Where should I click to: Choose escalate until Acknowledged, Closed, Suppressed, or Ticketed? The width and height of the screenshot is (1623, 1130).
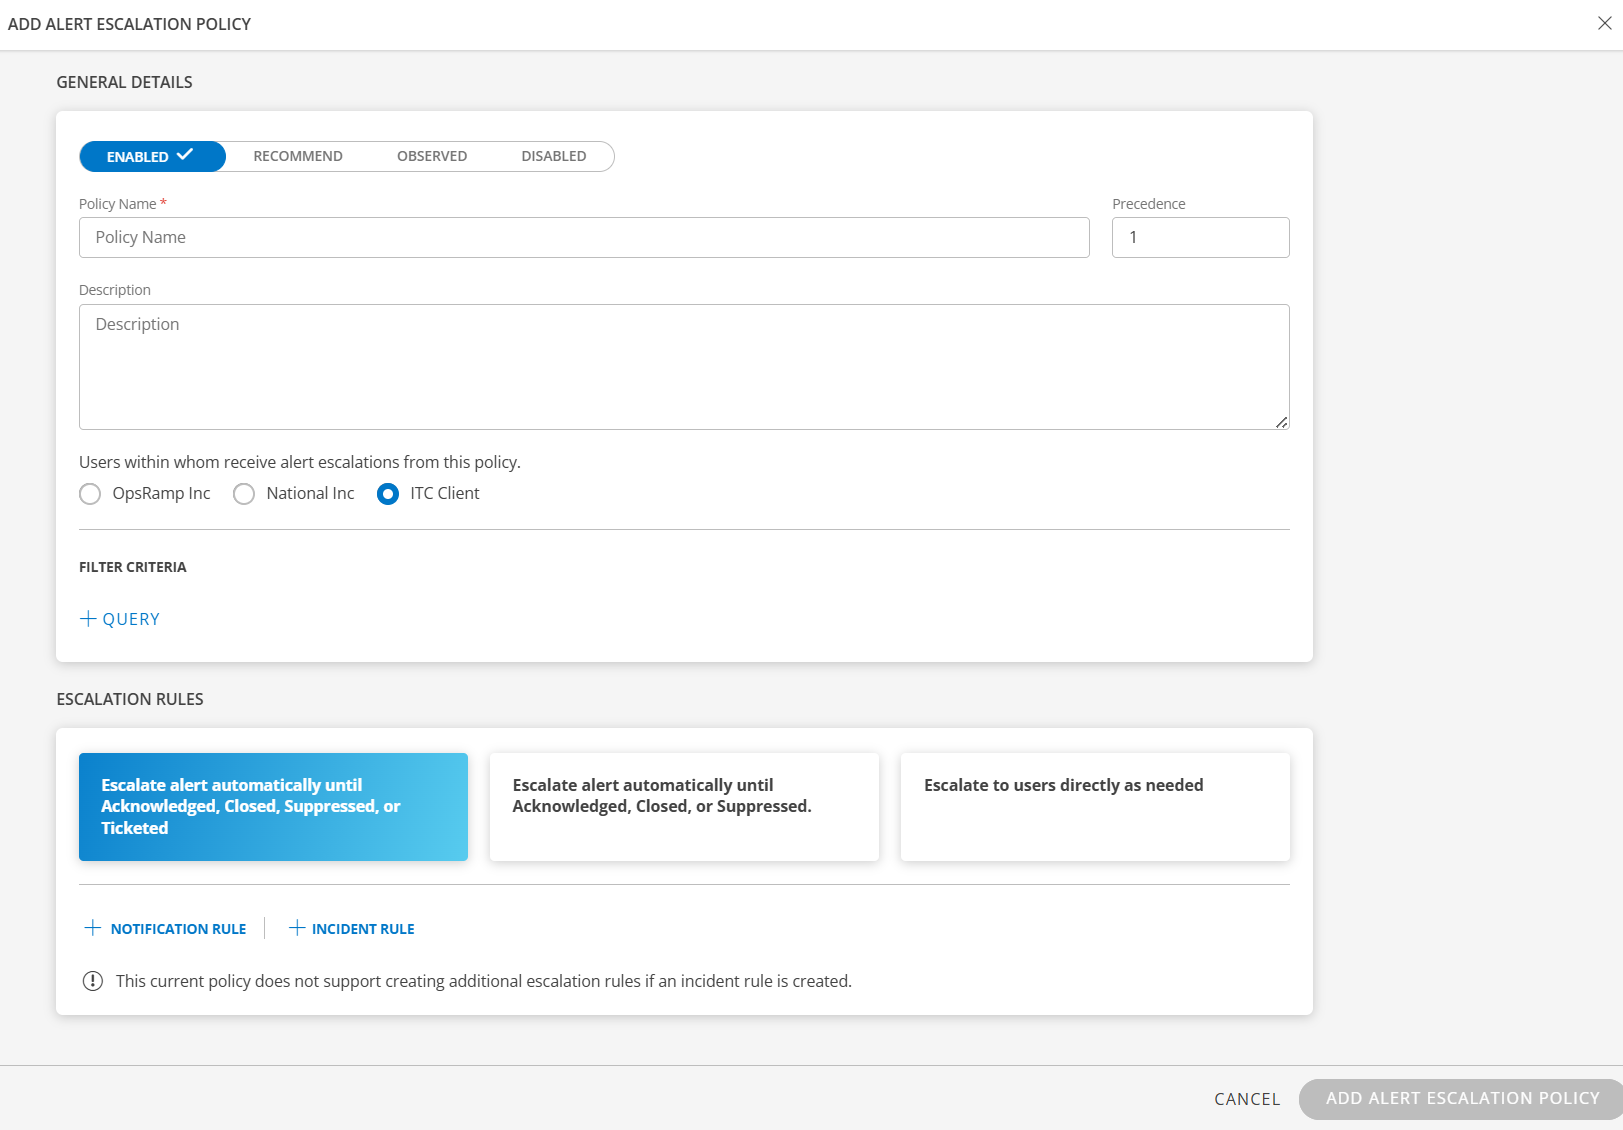(x=273, y=807)
